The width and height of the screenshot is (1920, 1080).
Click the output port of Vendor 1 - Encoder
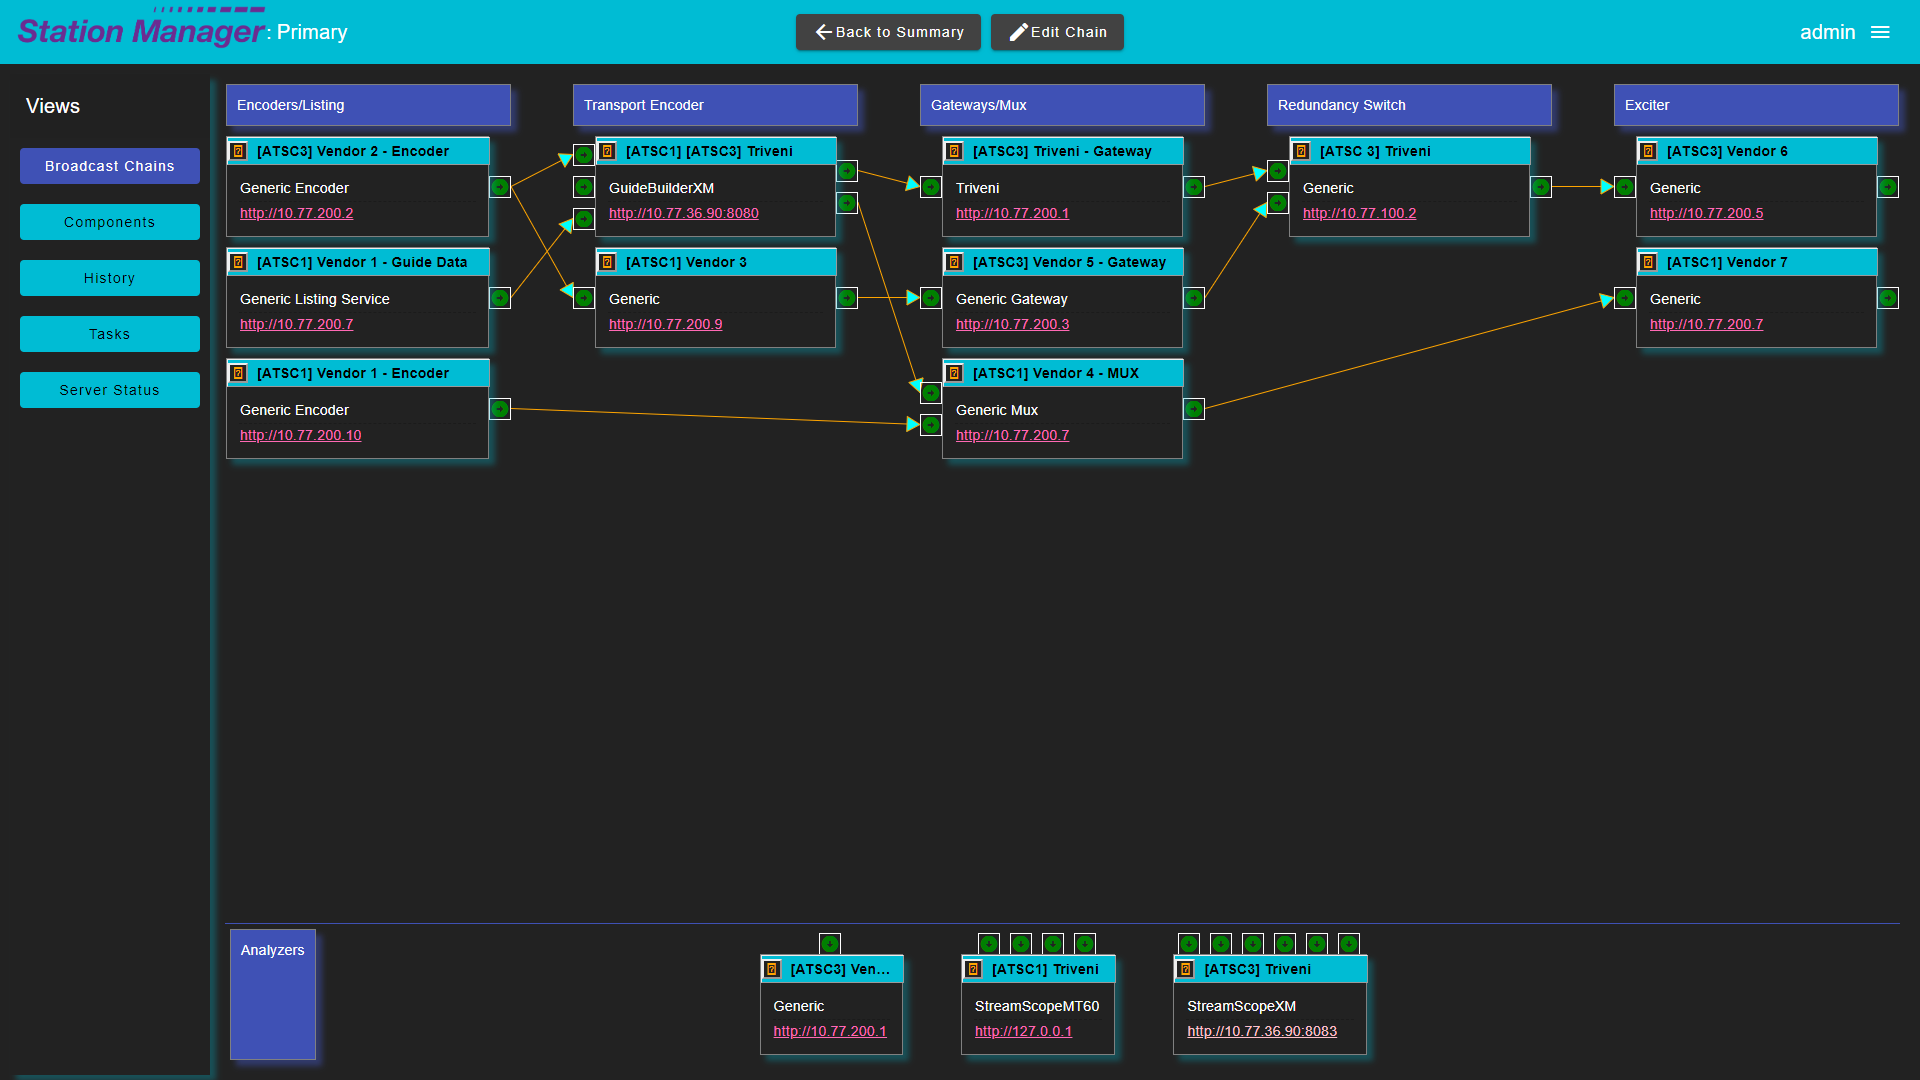(x=500, y=409)
